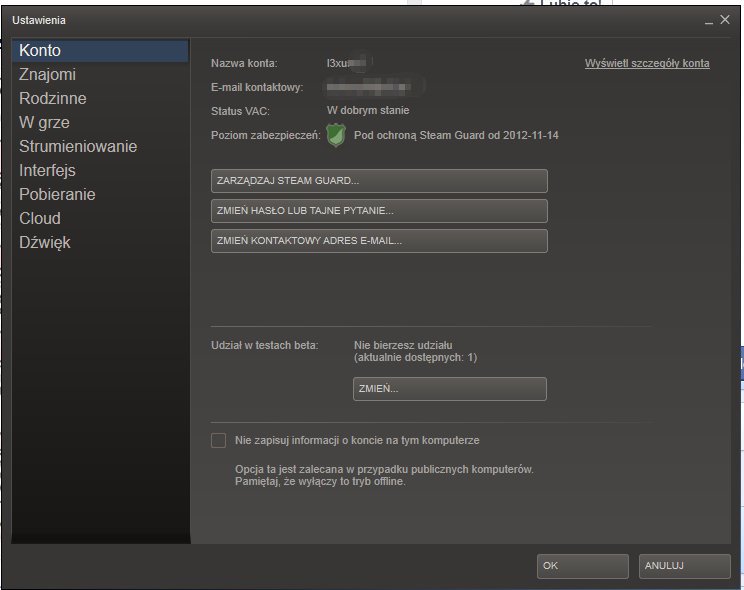Click the 'Nazwa konta:' label
Image resolution: width=744 pixels, height=590 pixels.
[244, 63]
